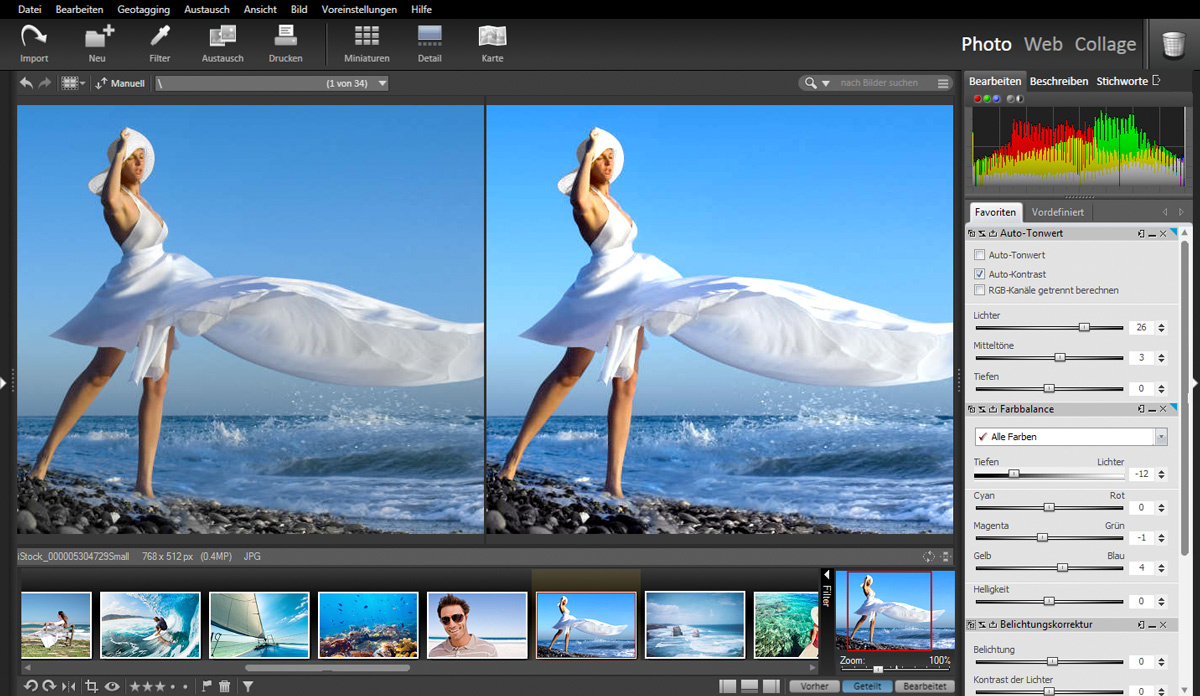The height and width of the screenshot is (696, 1200).
Task: Click the delete trash icon in bottom bar
Action: (x=225, y=686)
